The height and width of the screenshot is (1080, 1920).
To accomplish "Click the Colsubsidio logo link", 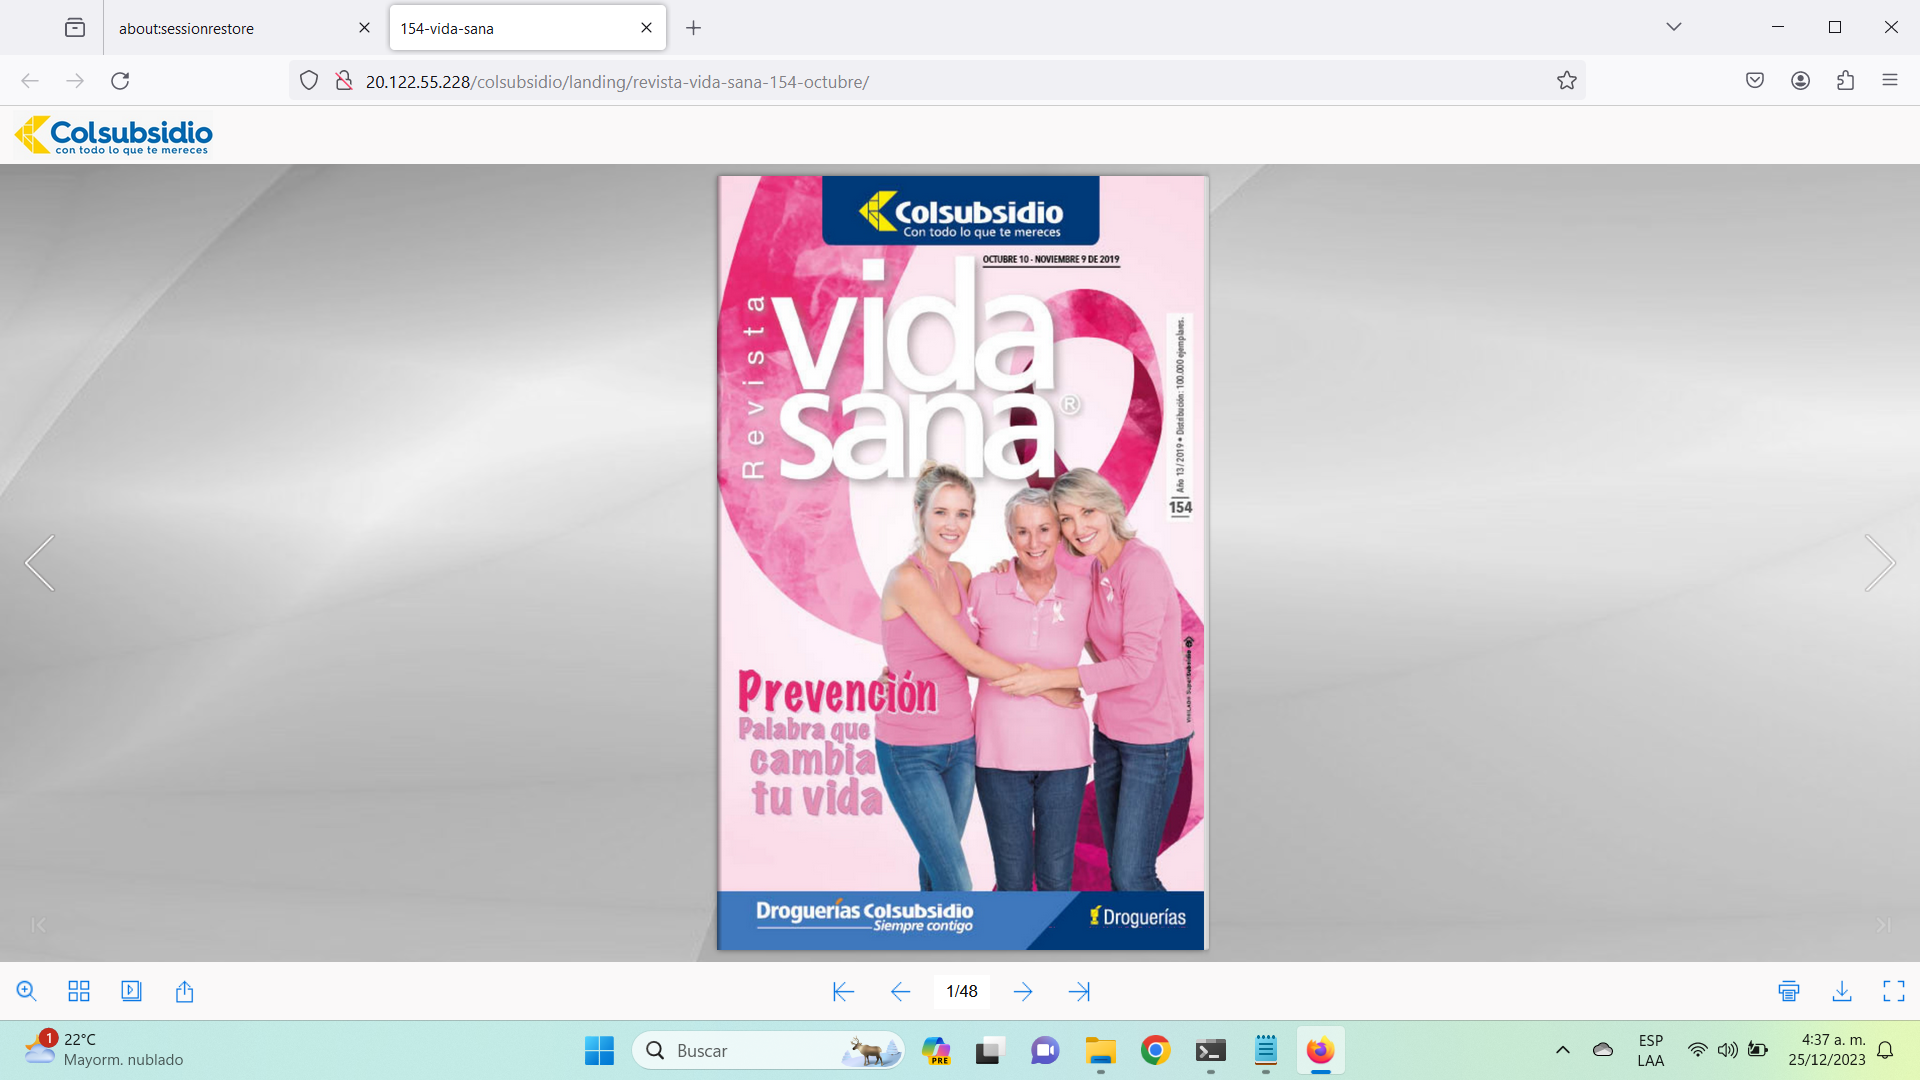I will tap(114, 135).
